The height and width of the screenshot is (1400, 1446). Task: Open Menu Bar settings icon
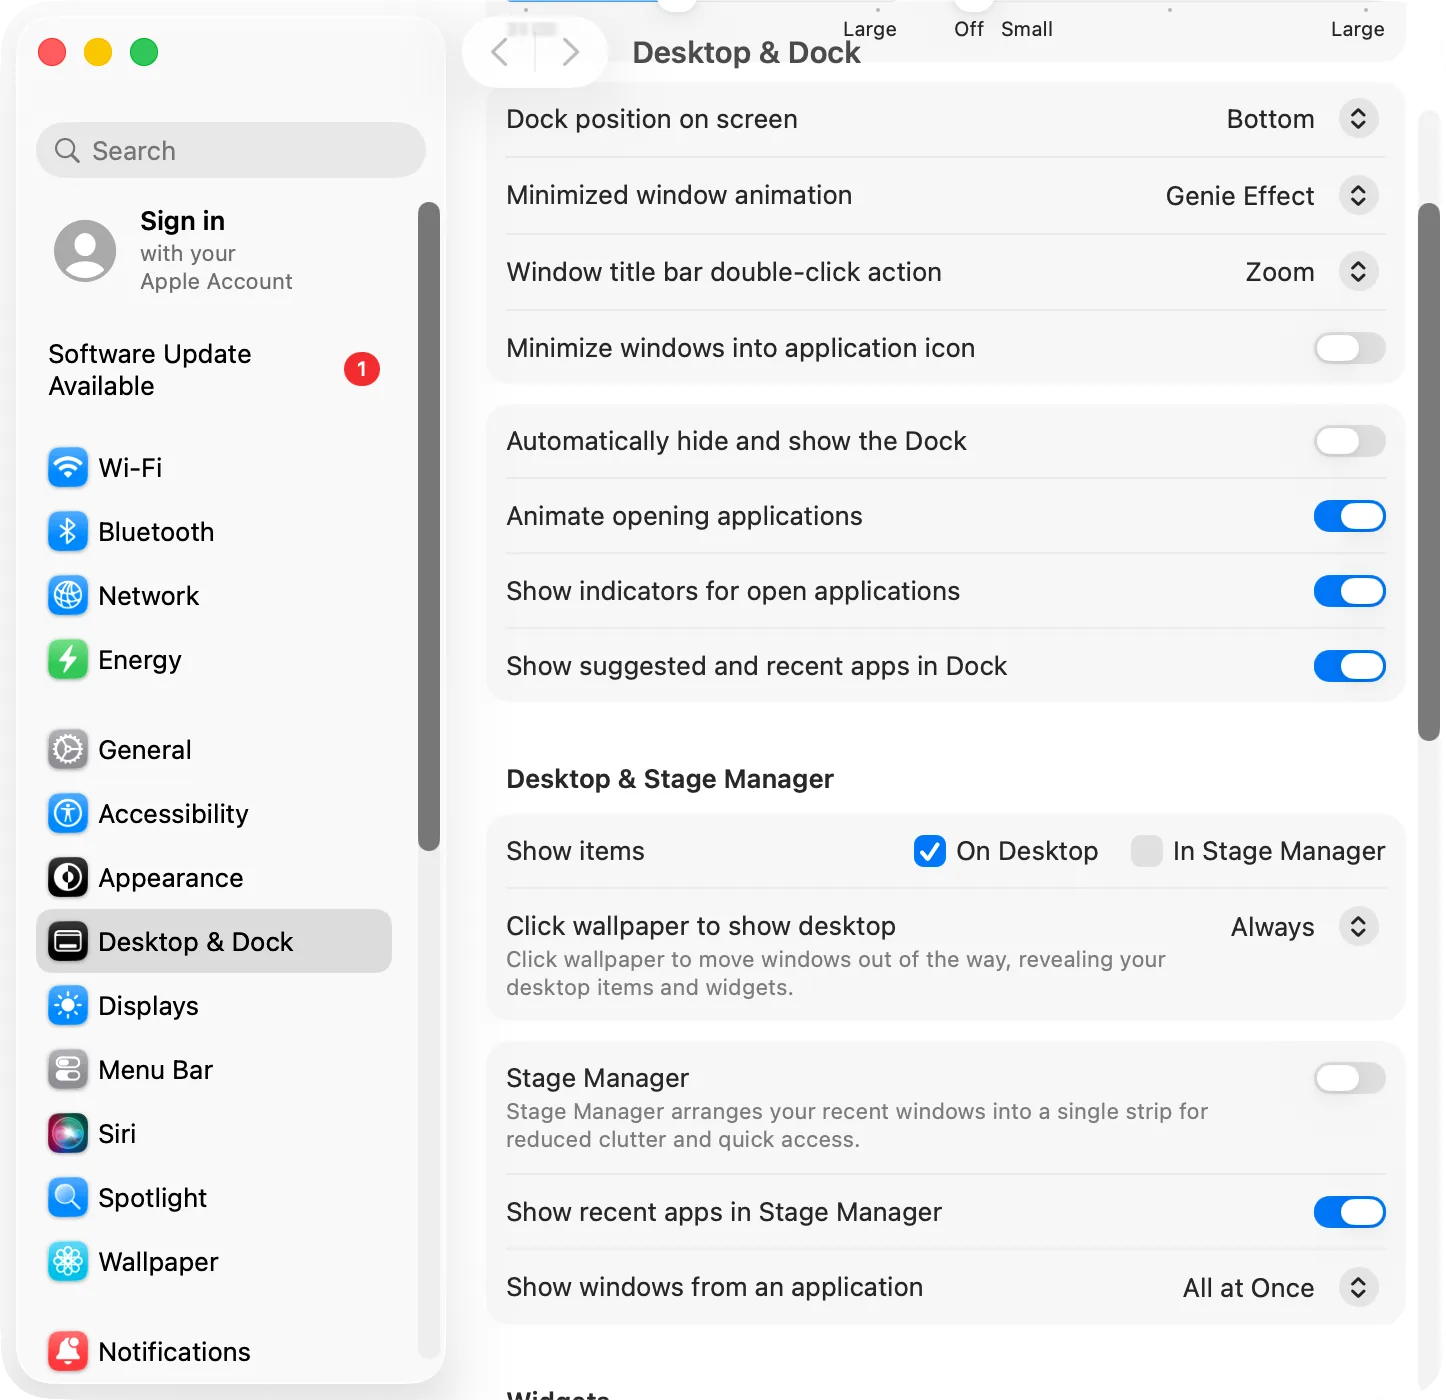[68, 1069]
